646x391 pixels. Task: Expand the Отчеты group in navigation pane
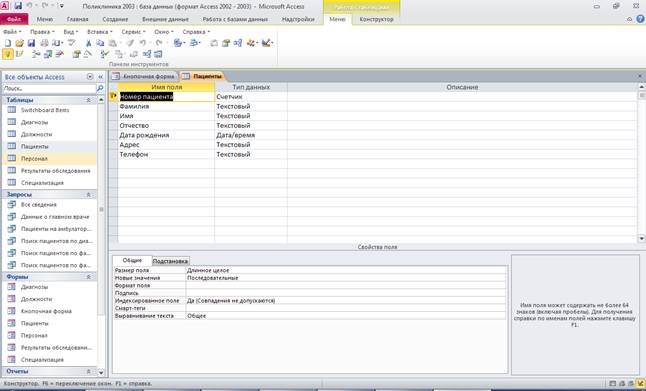(x=88, y=371)
